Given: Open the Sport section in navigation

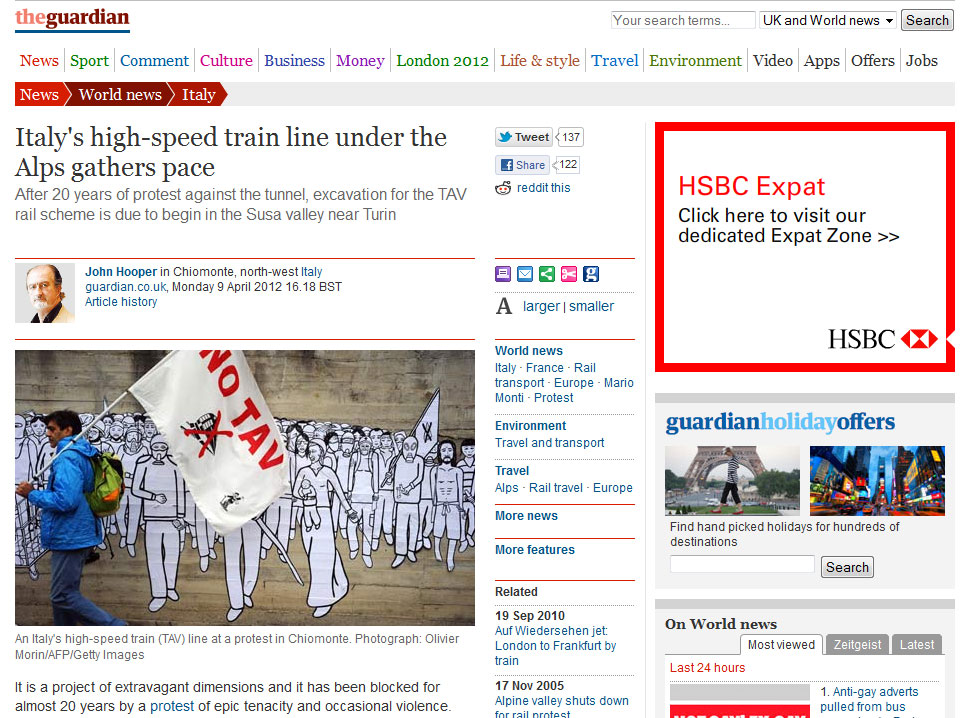Looking at the screenshot, I should [x=89, y=61].
